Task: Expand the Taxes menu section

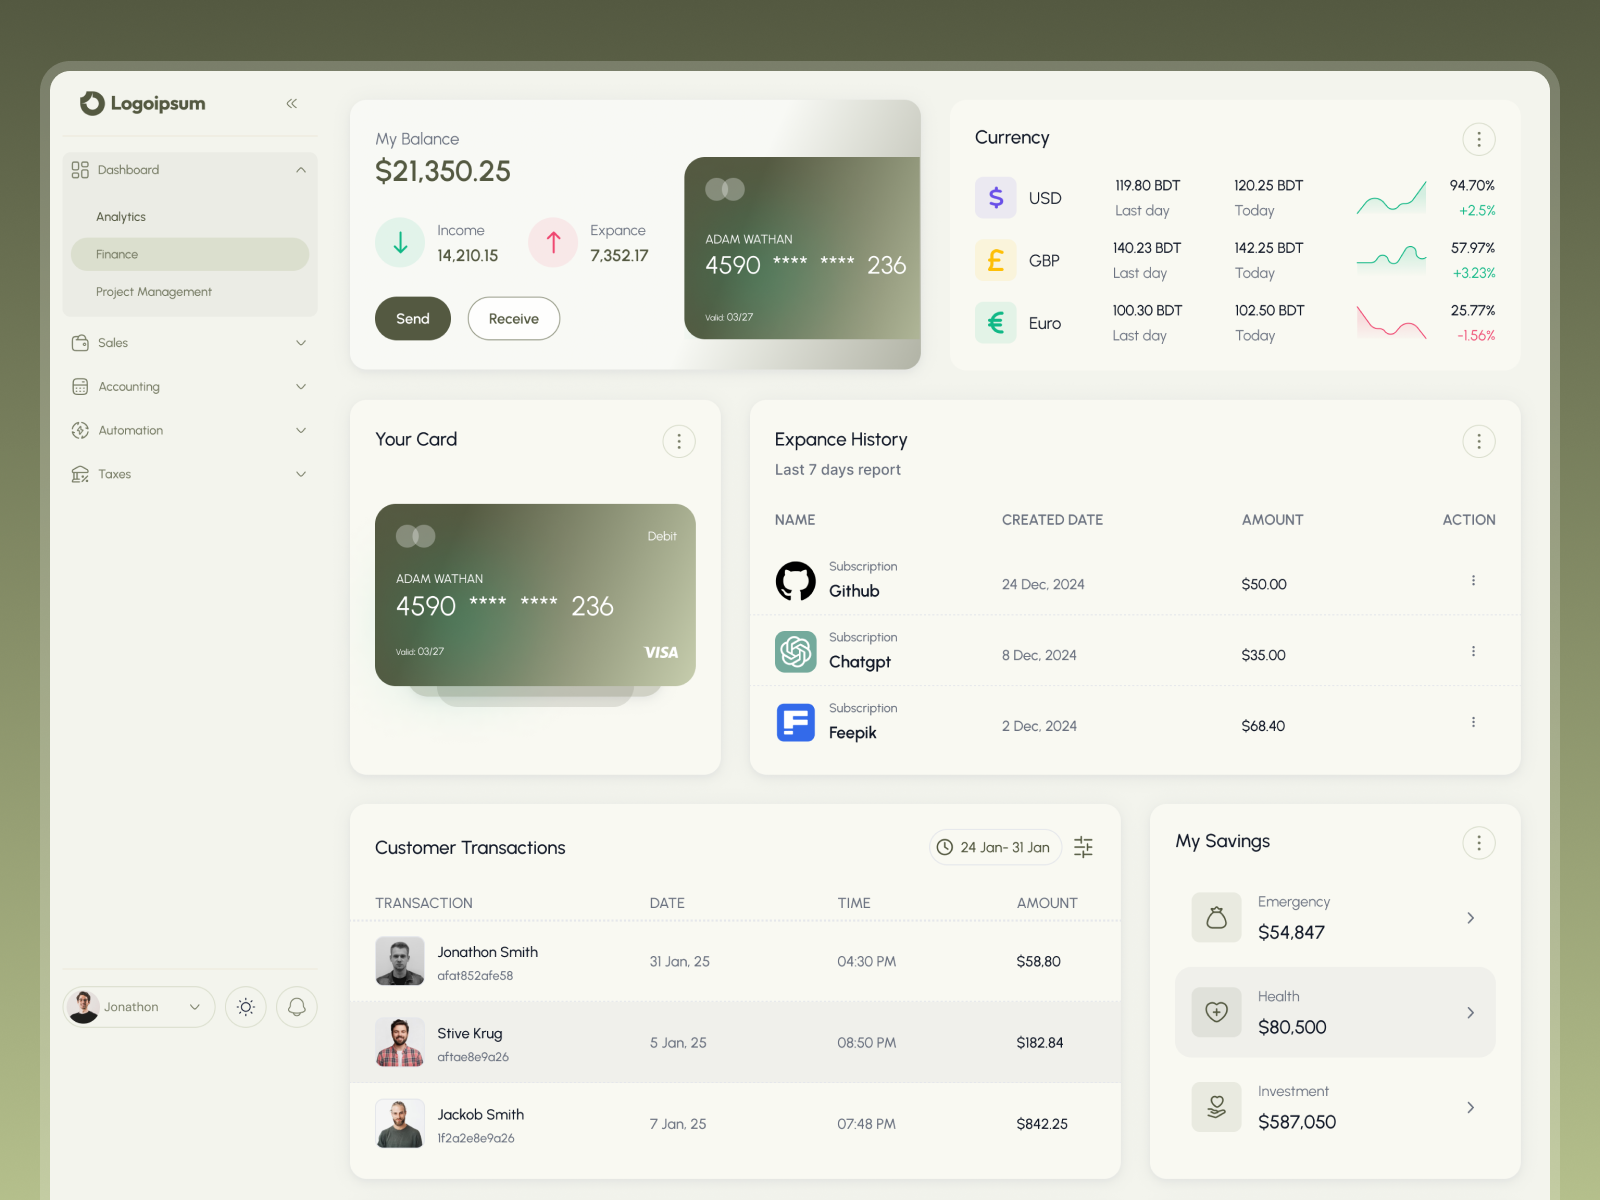Action: pos(190,474)
